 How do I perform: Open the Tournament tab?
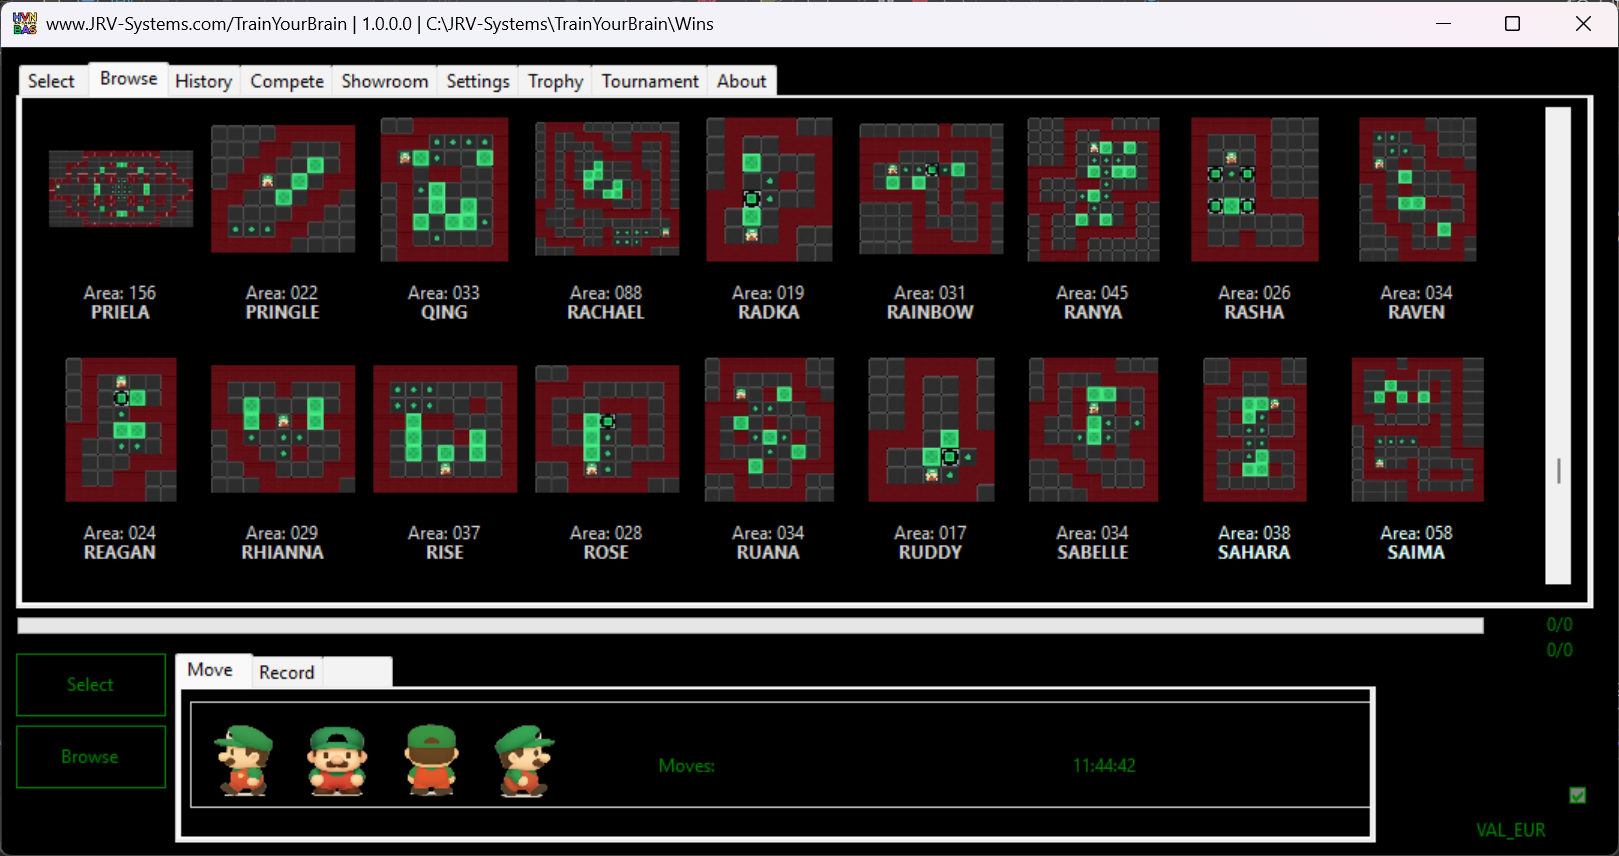(x=650, y=81)
